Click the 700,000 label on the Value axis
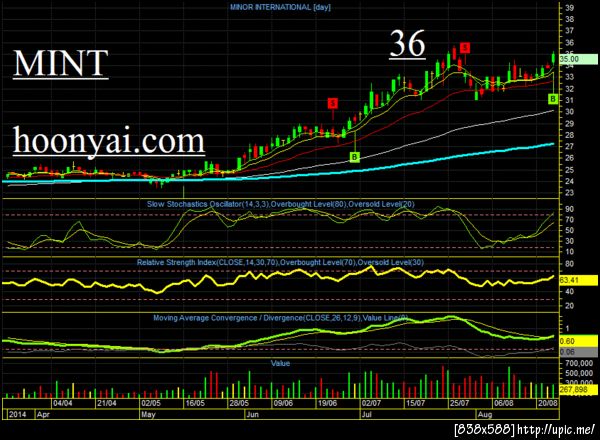 pyautogui.click(x=579, y=363)
